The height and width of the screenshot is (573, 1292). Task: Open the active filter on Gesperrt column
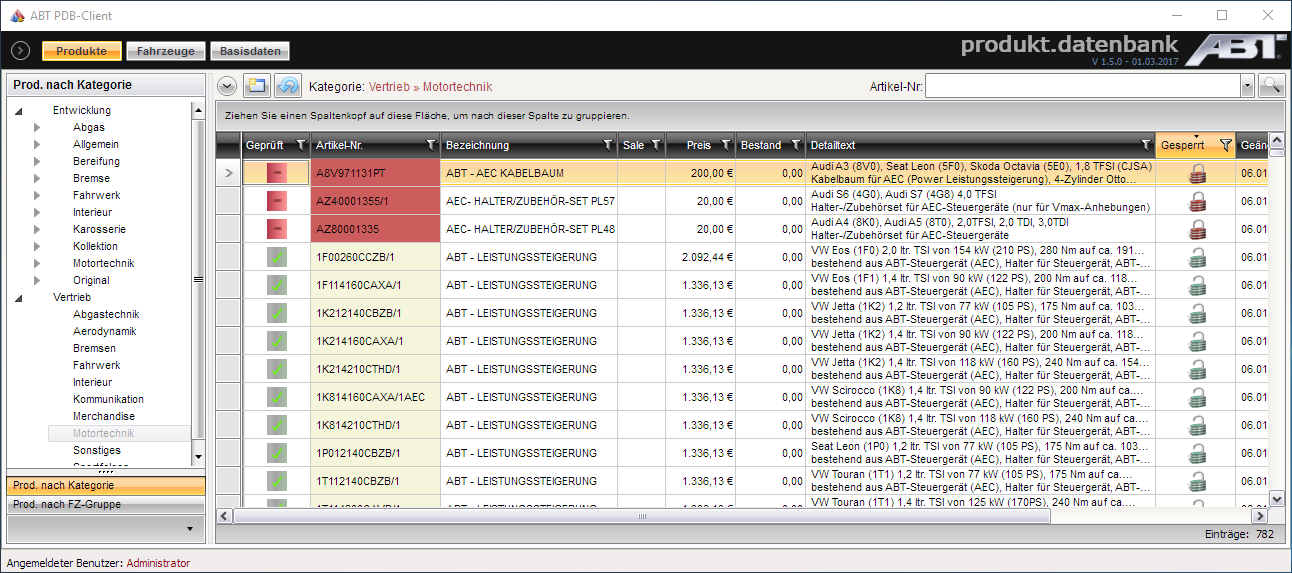(1226, 145)
